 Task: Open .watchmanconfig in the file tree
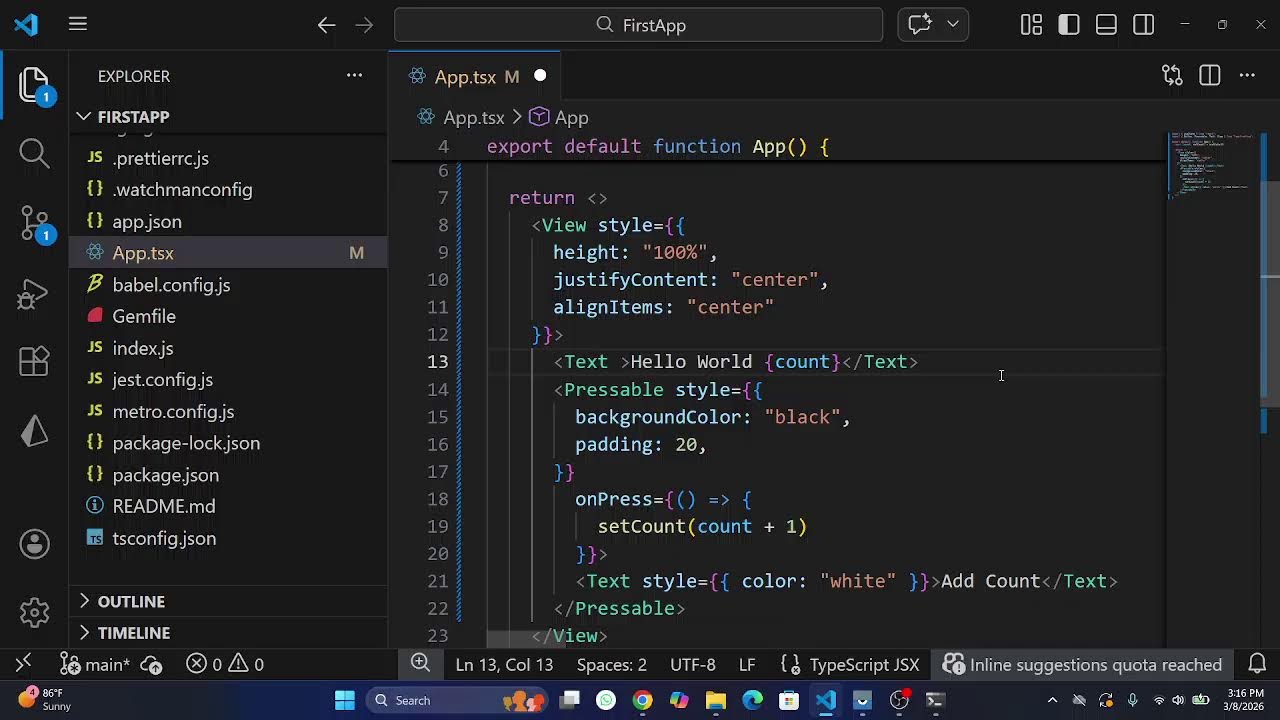[228, 190]
